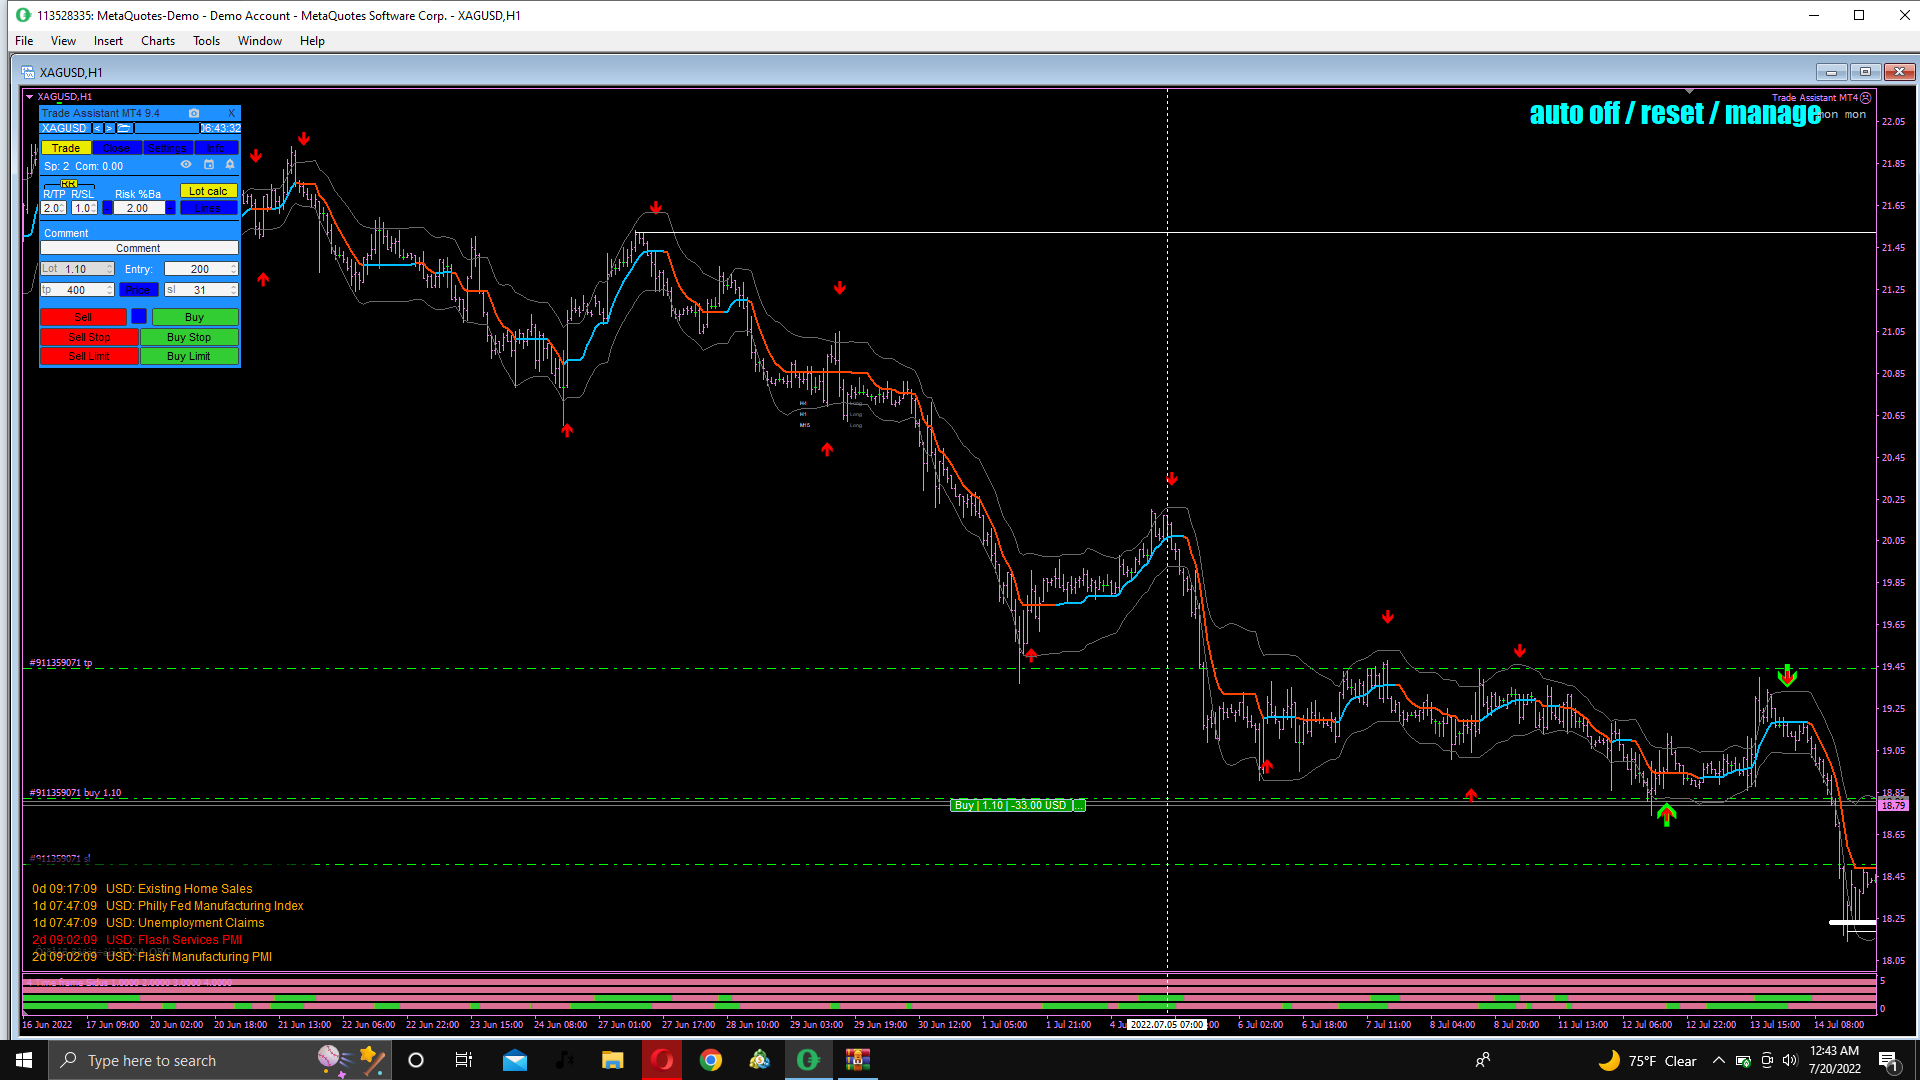This screenshot has width=1920, height=1080.
Task: Show hidden system tray icons chevron
Action: pyautogui.click(x=1718, y=1061)
